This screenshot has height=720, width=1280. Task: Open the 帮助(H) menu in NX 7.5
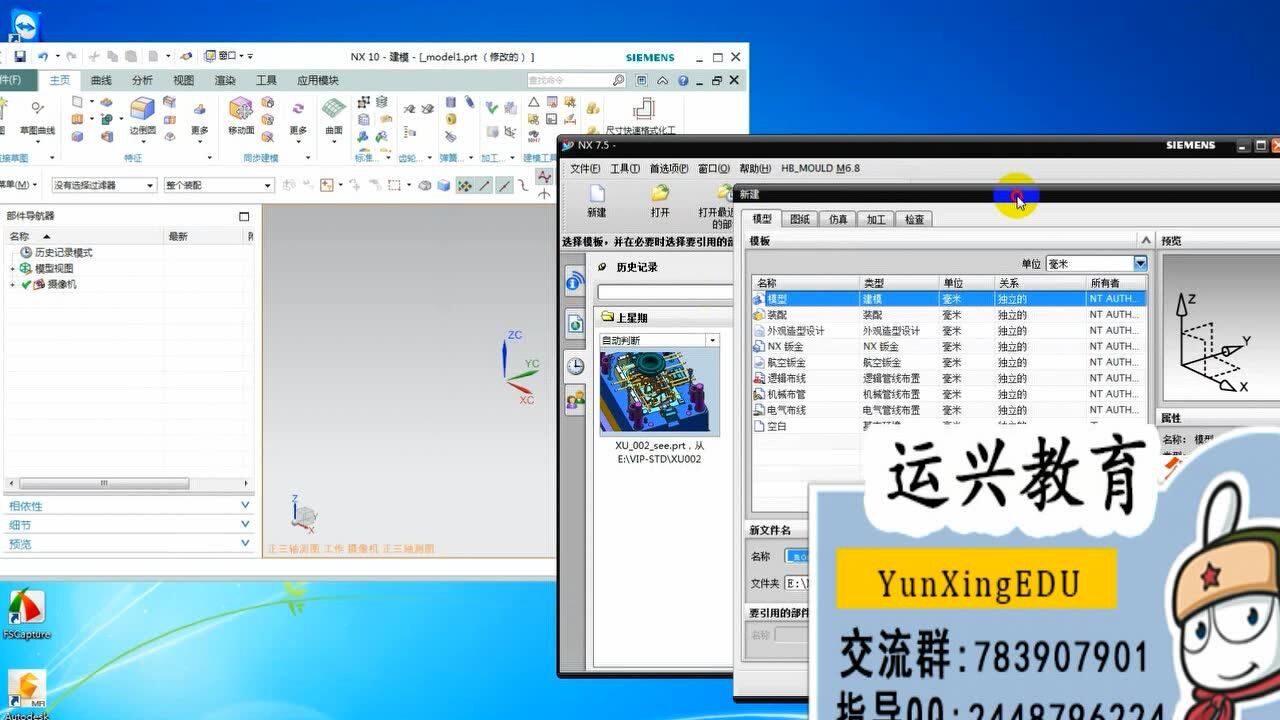click(755, 168)
